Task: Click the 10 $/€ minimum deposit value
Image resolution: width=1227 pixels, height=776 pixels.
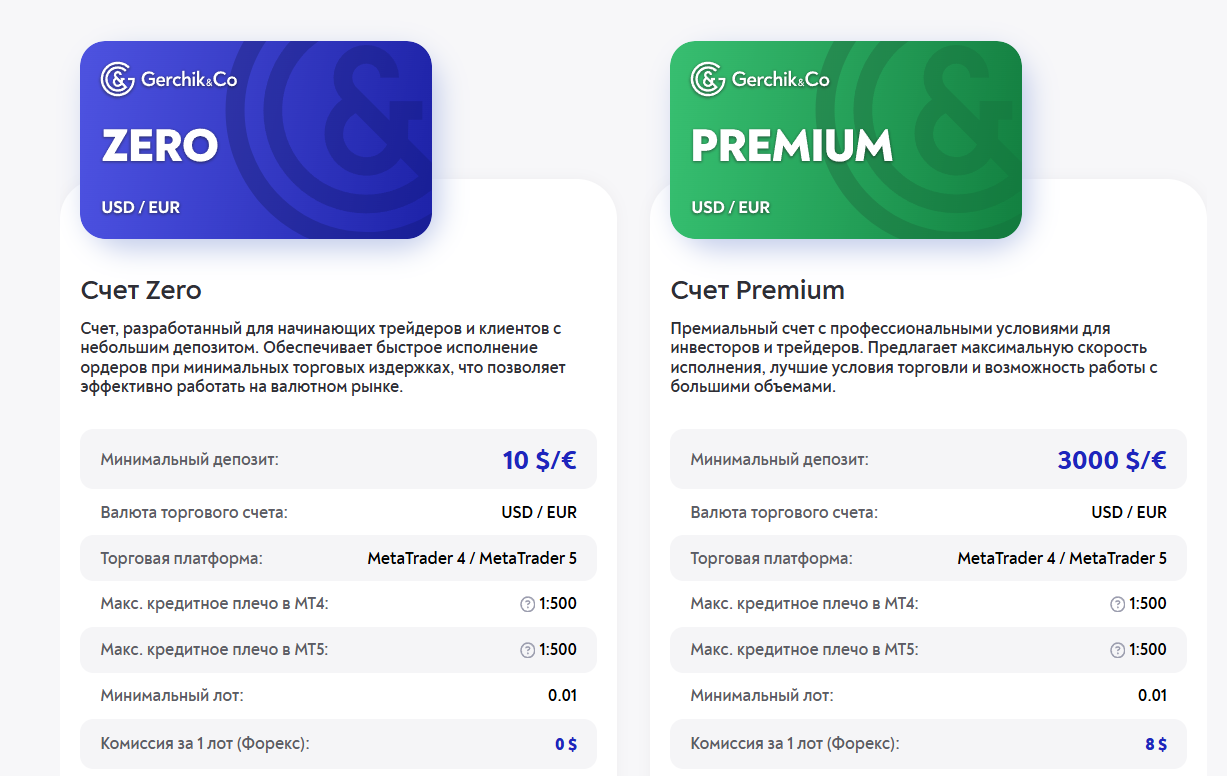Action: point(539,460)
